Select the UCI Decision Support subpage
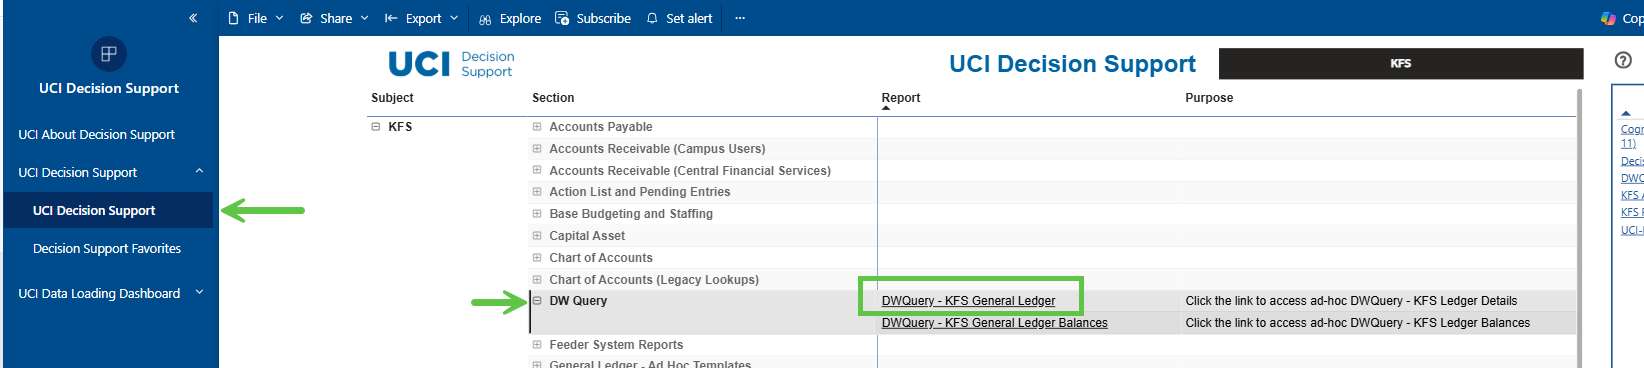The image size is (1644, 368). pos(108,210)
